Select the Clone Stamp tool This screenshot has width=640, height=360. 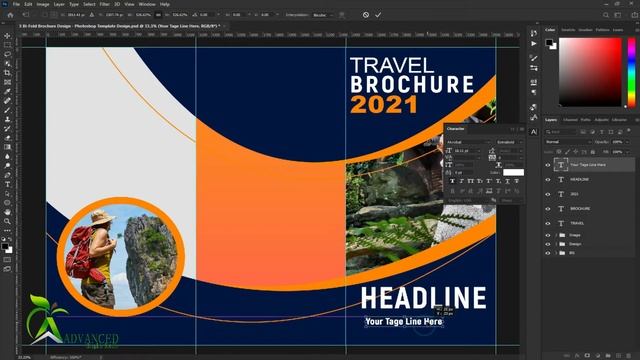pos(7,119)
